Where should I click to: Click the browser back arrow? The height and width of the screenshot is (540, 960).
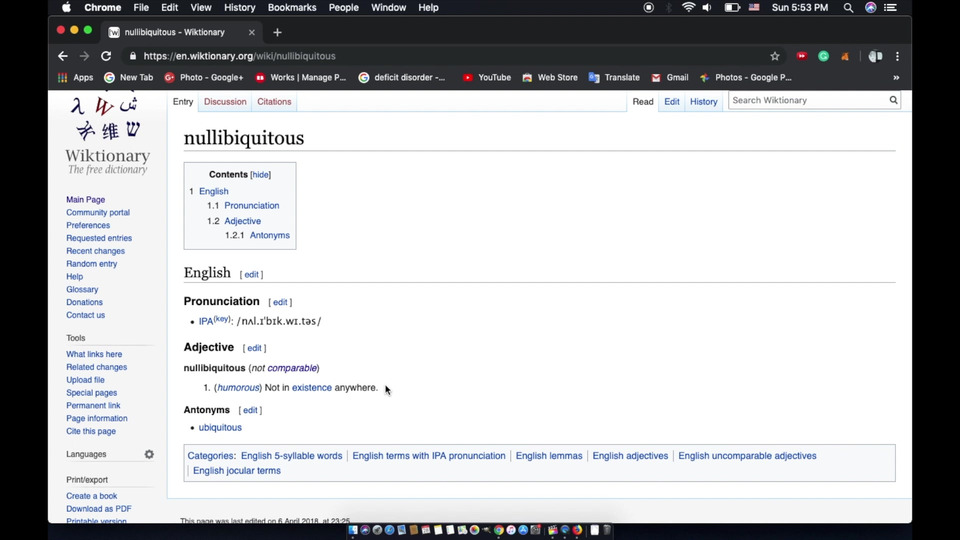(x=62, y=56)
